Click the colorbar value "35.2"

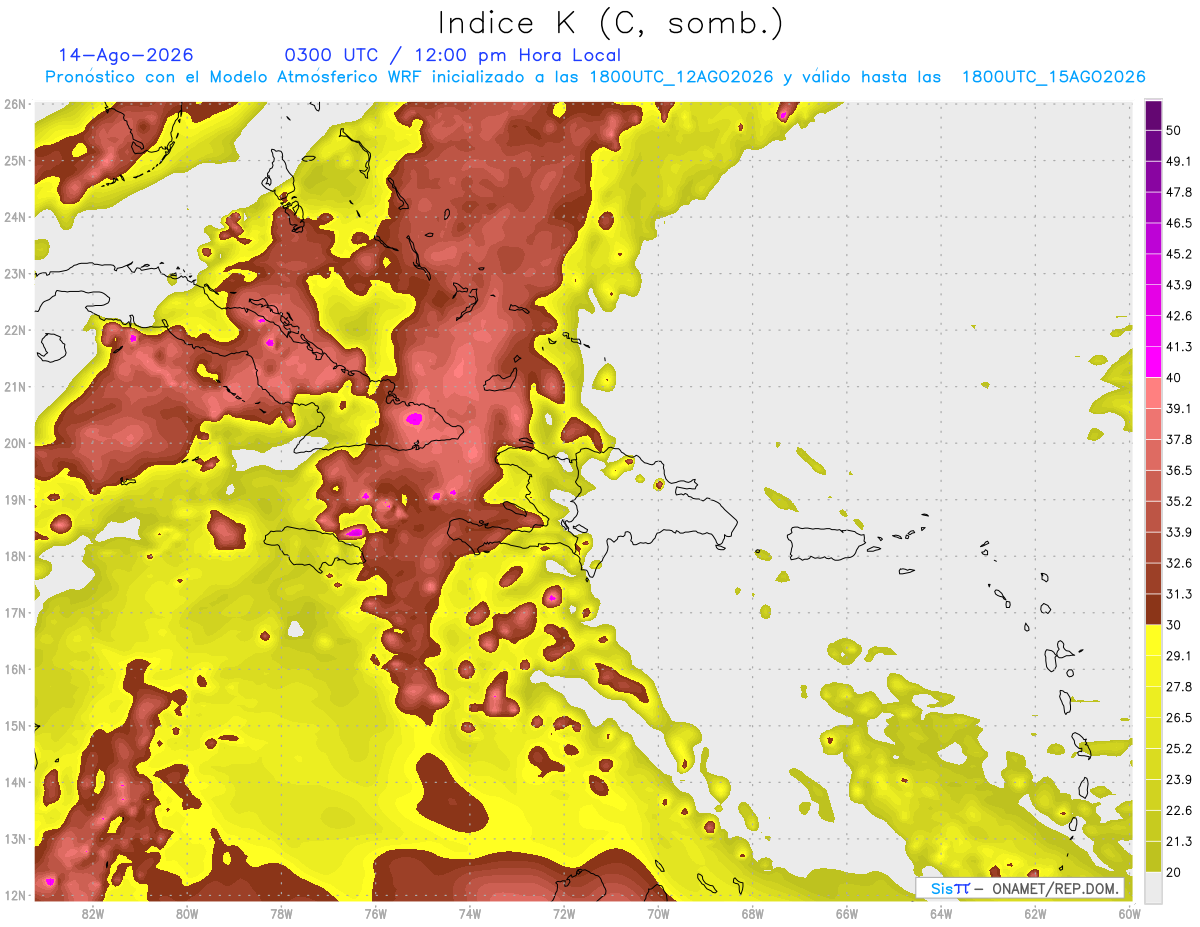click(1180, 501)
